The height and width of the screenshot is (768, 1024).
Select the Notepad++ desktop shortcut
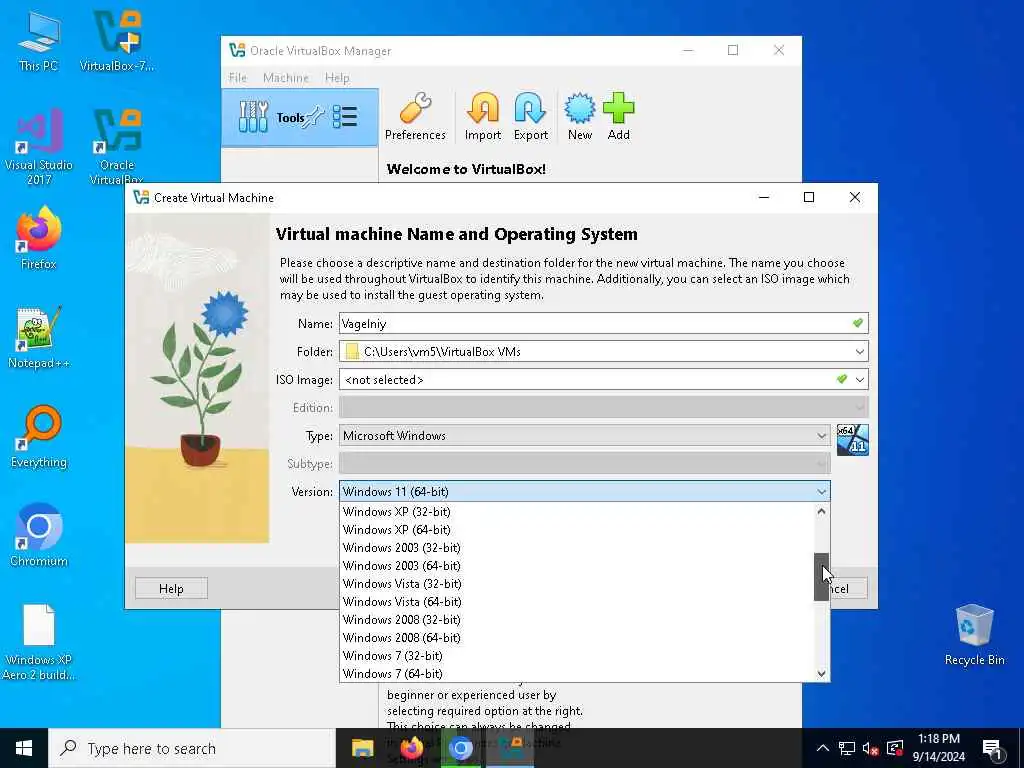(x=39, y=338)
